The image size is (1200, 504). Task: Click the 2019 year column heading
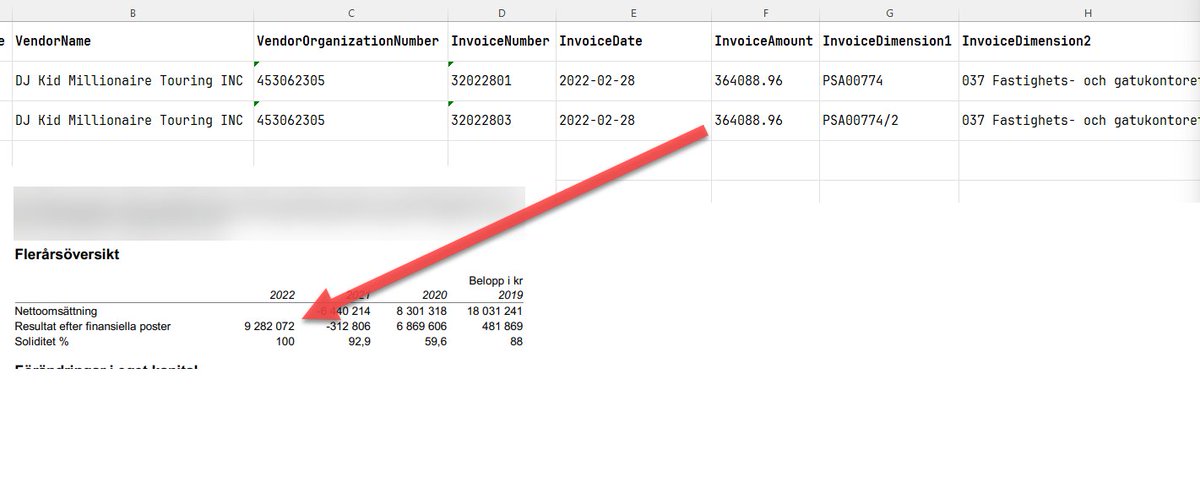pos(510,295)
